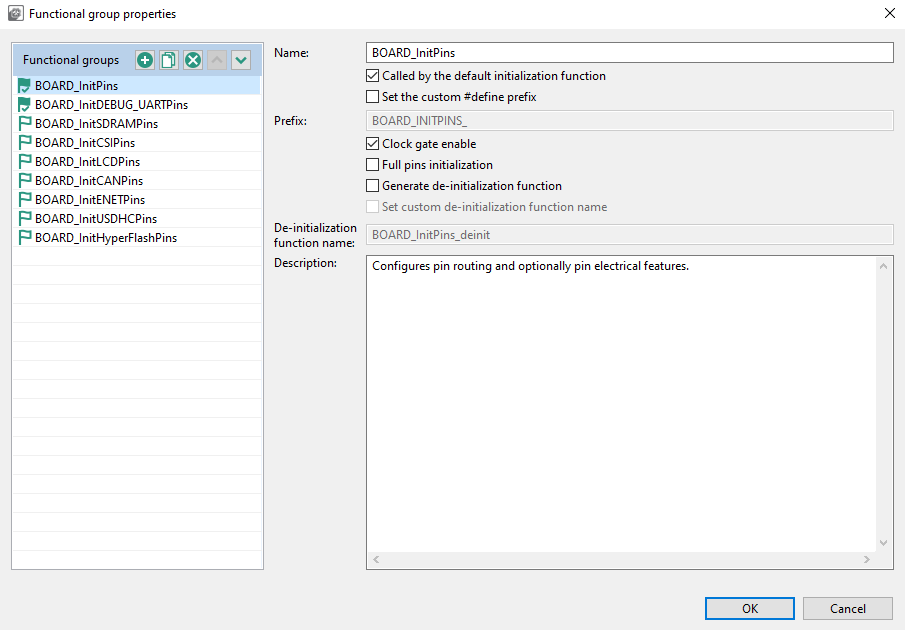Enable Set the custom #define prefix
Image resolution: width=905 pixels, height=630 pixels.
tap(373, 97)
